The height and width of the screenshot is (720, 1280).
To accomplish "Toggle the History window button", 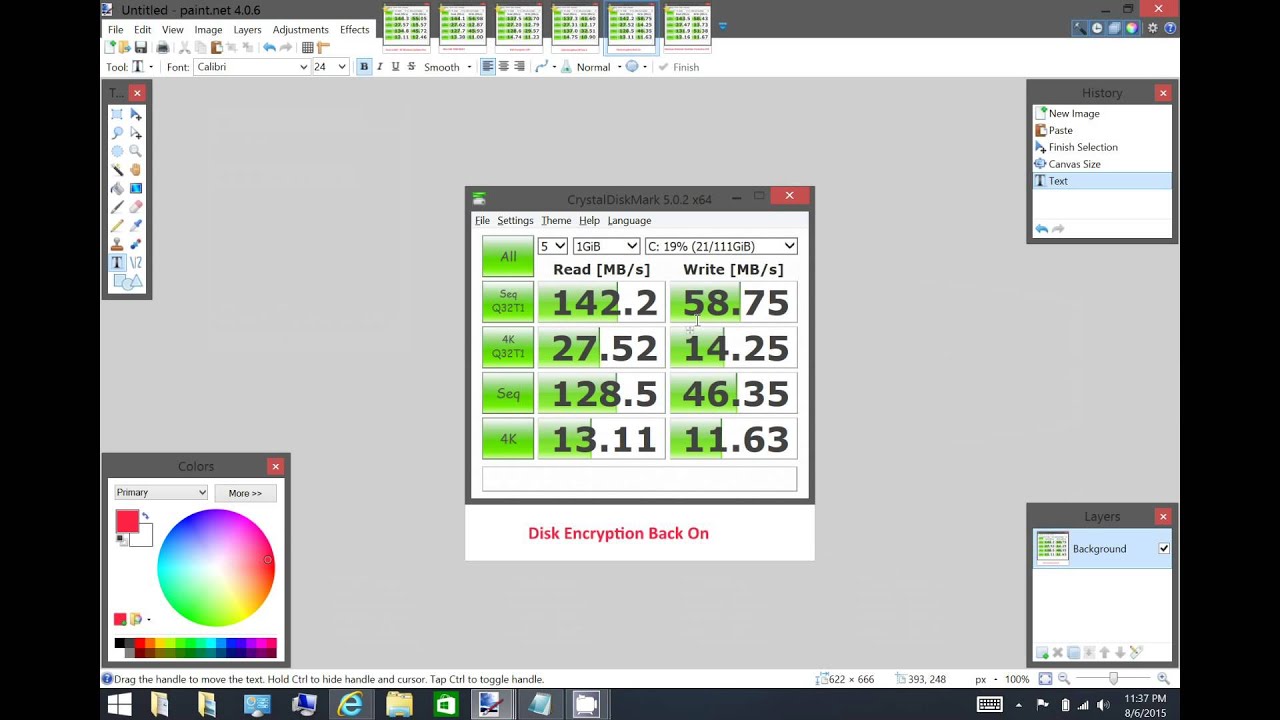I will (1097, 28).
